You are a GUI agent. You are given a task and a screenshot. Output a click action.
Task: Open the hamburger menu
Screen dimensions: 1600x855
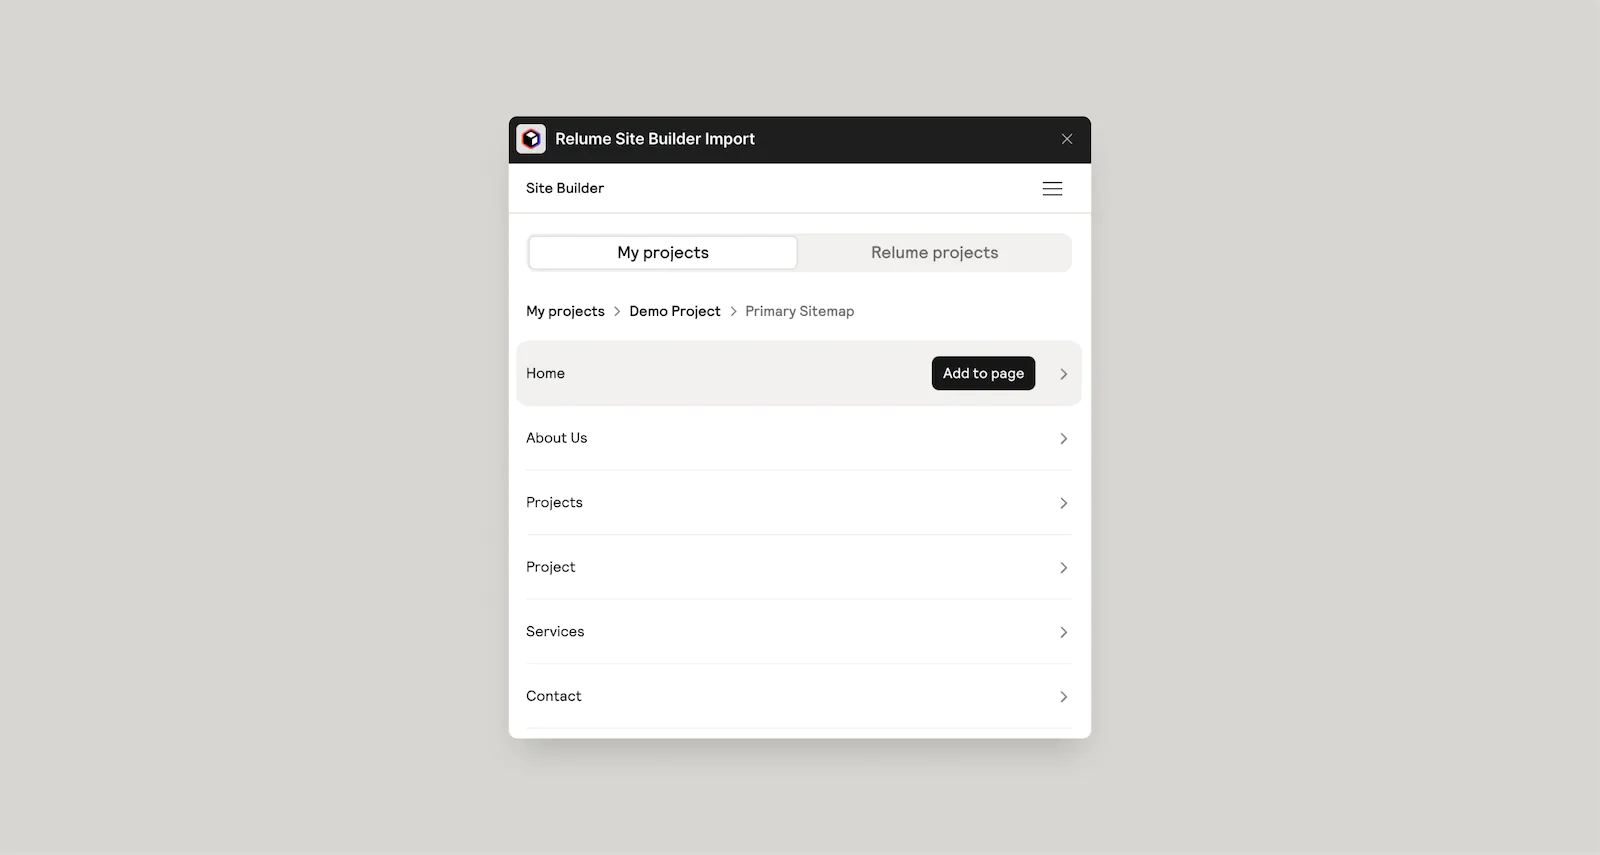1052,188
